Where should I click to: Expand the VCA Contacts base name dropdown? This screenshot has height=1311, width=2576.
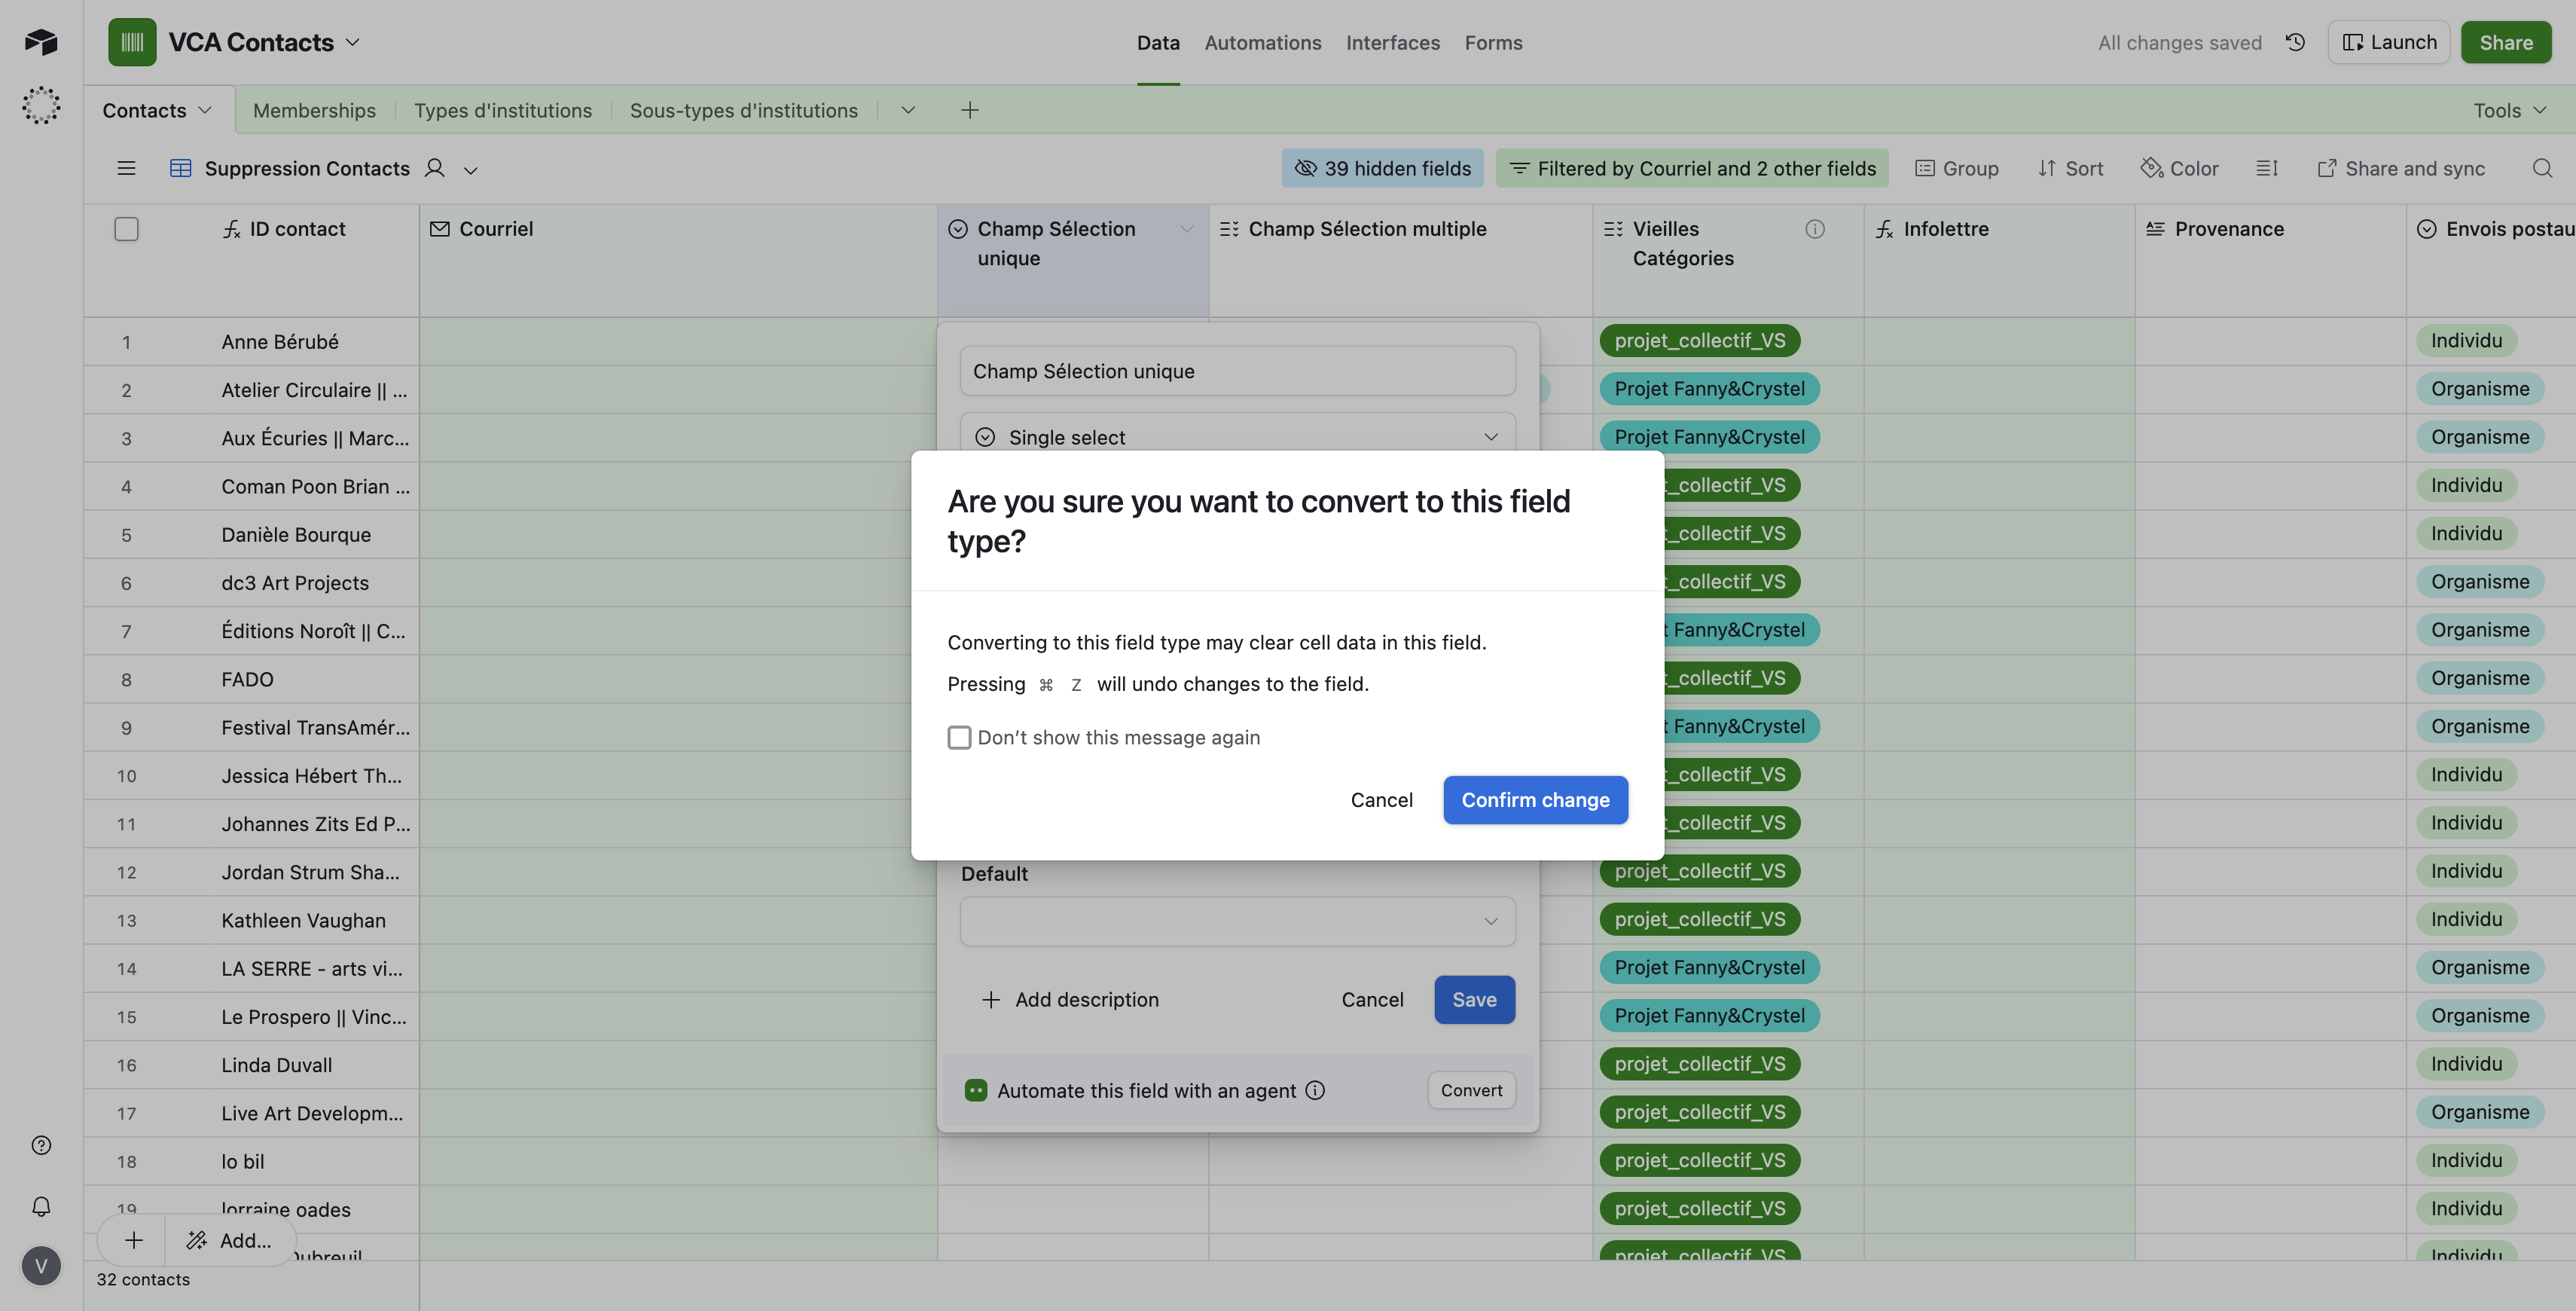pyautogui.click(x=352, y=42)
